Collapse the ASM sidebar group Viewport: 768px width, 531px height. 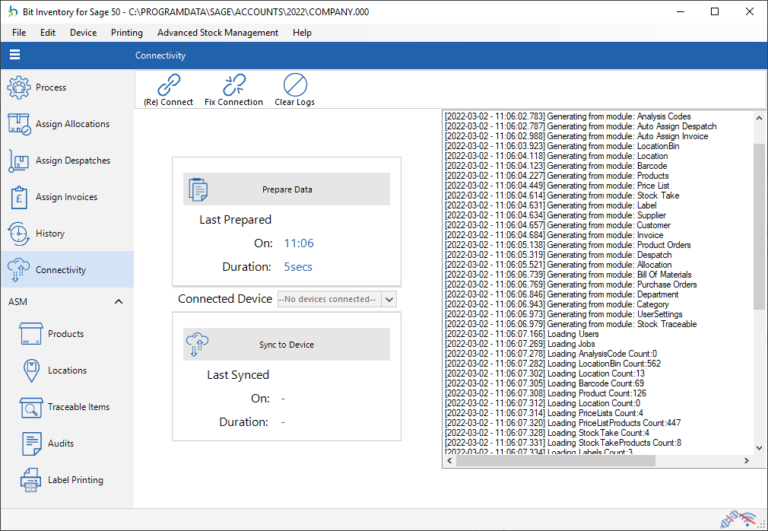(117, 301)
